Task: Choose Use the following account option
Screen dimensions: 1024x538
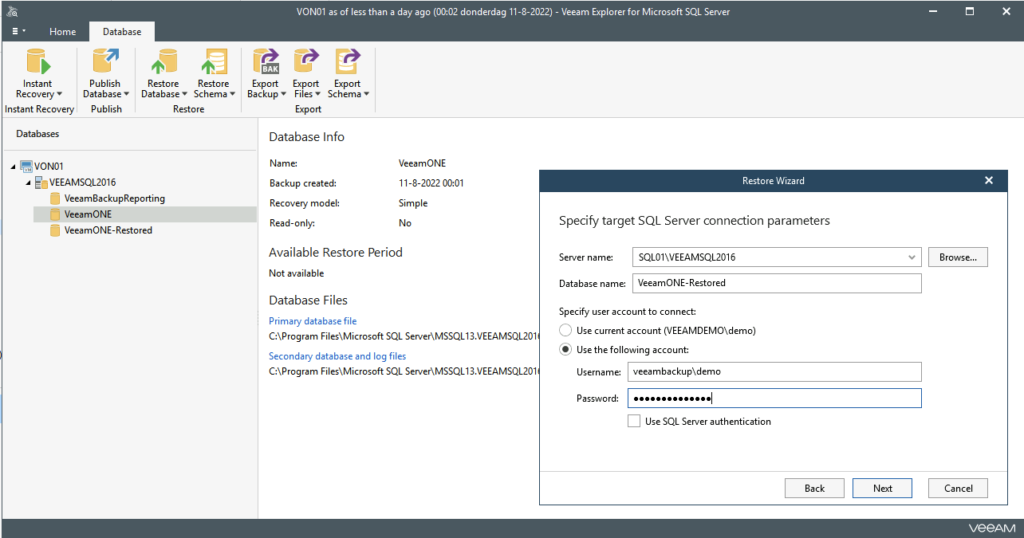Action: (x=566, y=350)
